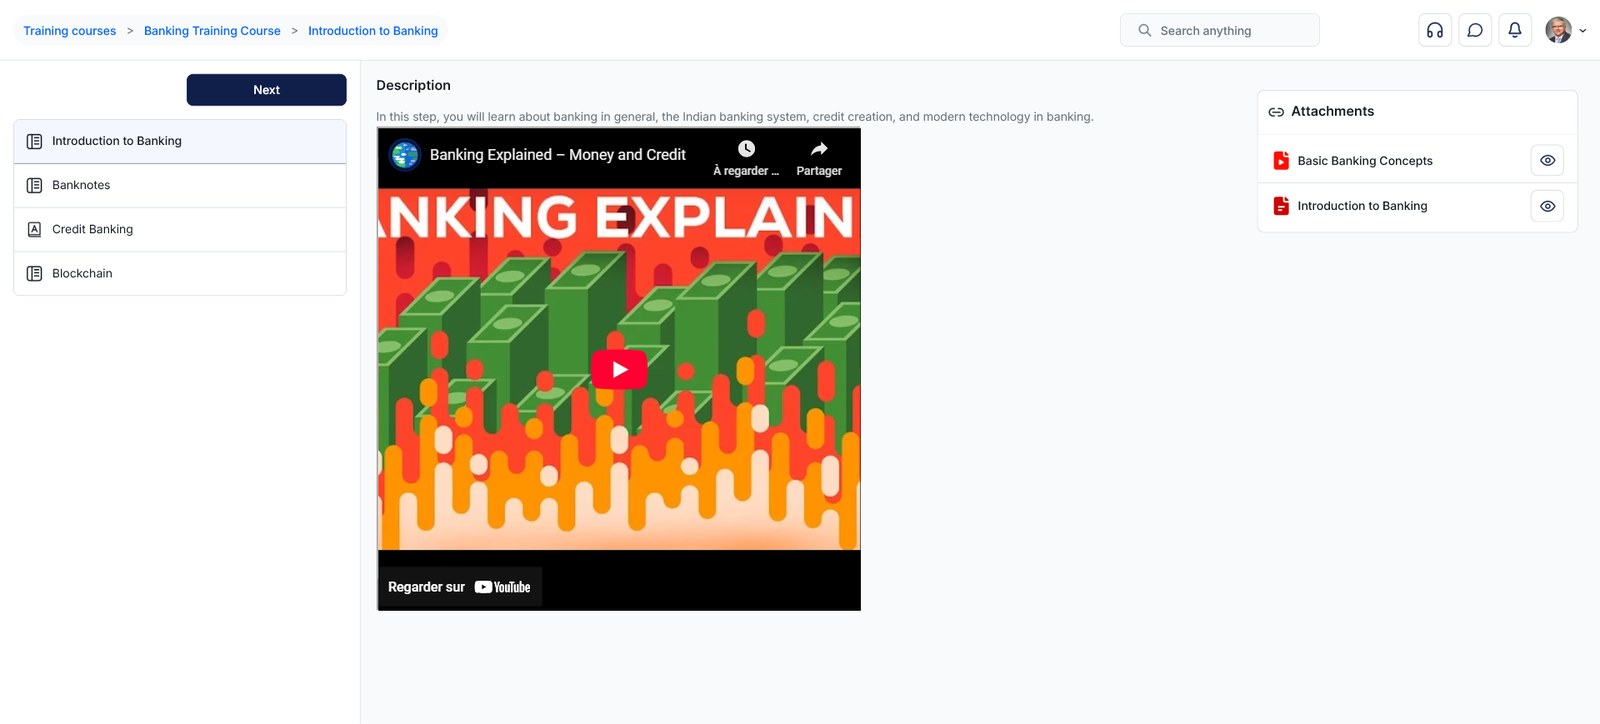The width and height of the screenshot is (1600, 724).
Task: Click the Introduction to Banking document file icon
Action: coord(1281,206)
